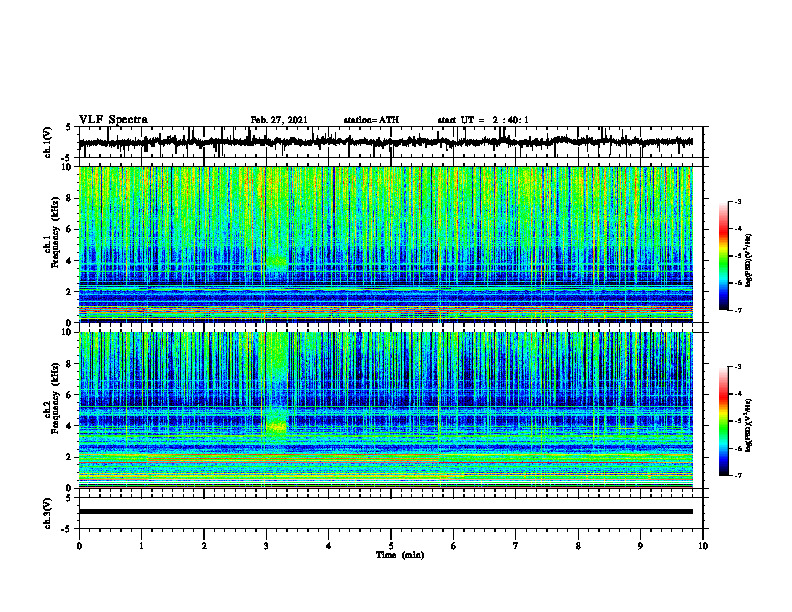Click the ch.1 spectrogram color bar
The image size is (792, 612).
point(723,256)
